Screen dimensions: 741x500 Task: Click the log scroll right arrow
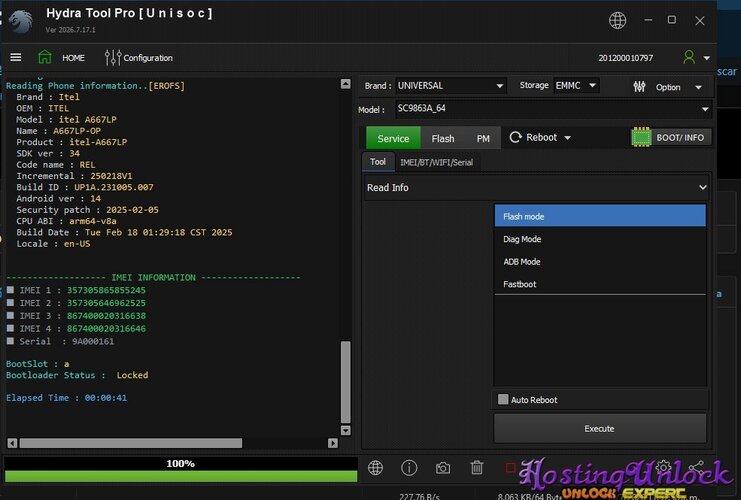(333, 443)
